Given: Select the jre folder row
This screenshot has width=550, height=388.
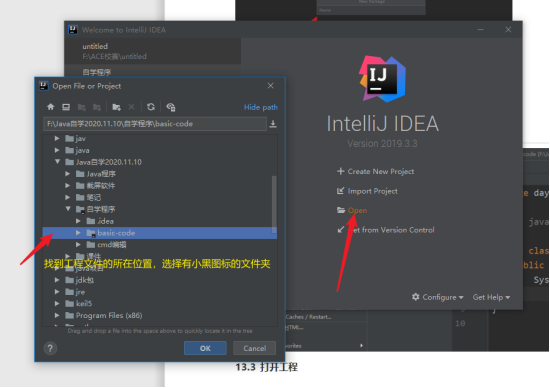Looking at the screenshot, I should point(160,292).
